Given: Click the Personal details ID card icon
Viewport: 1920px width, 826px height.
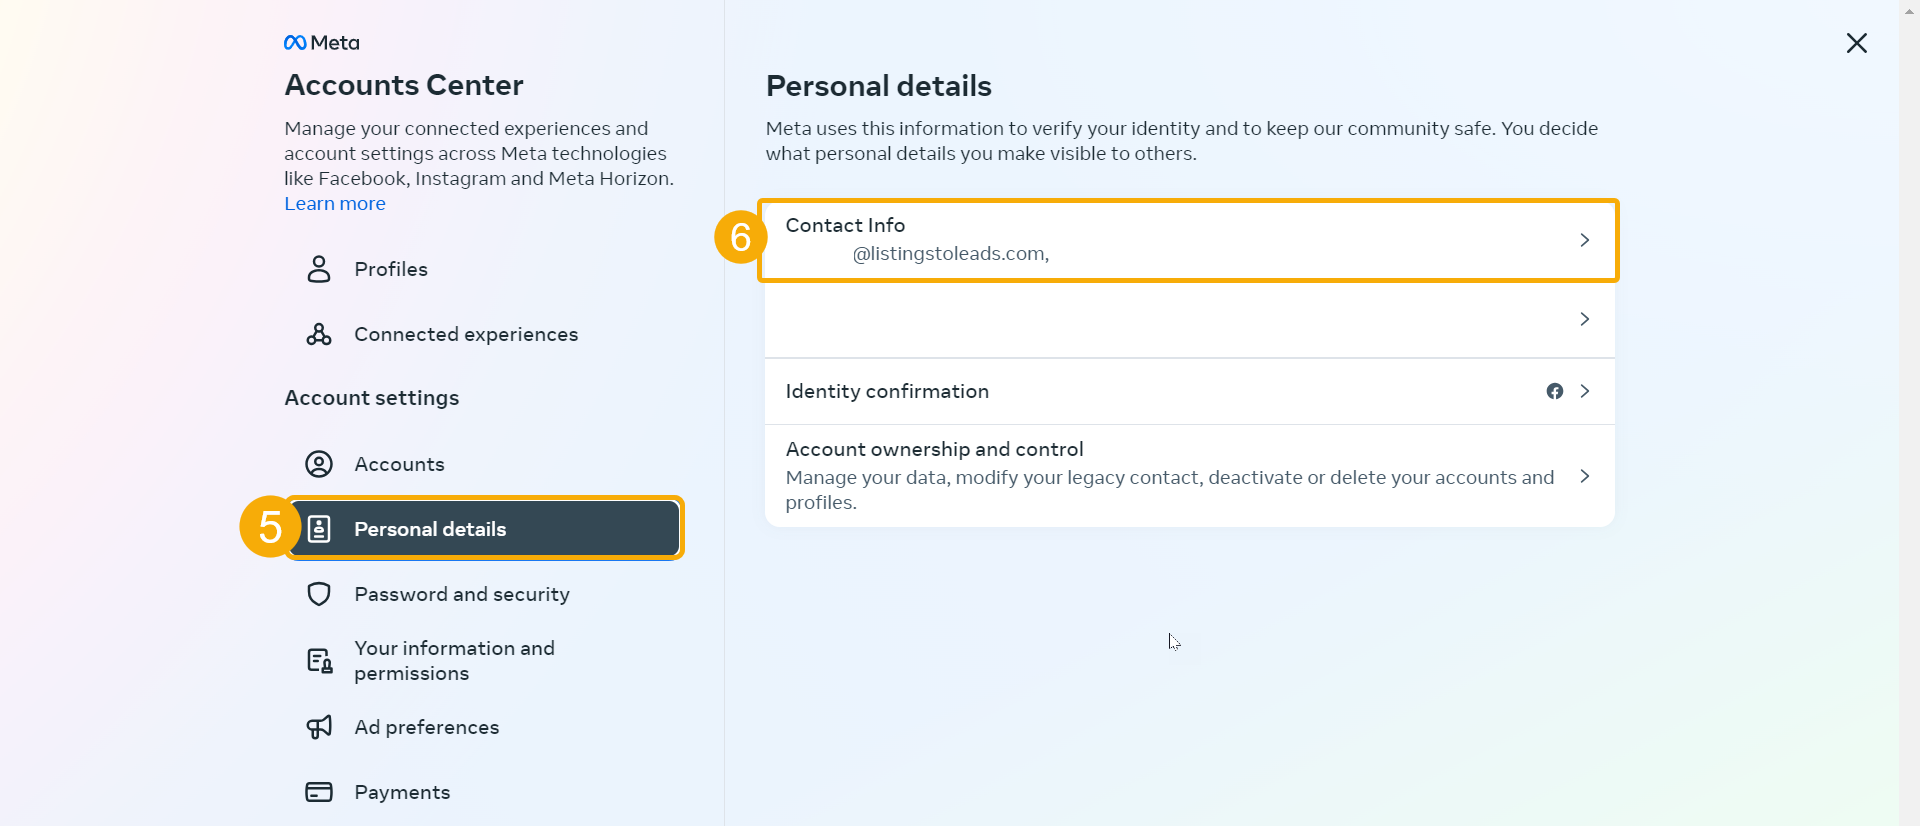Looking at the screenshot, I should click(319, 529).
